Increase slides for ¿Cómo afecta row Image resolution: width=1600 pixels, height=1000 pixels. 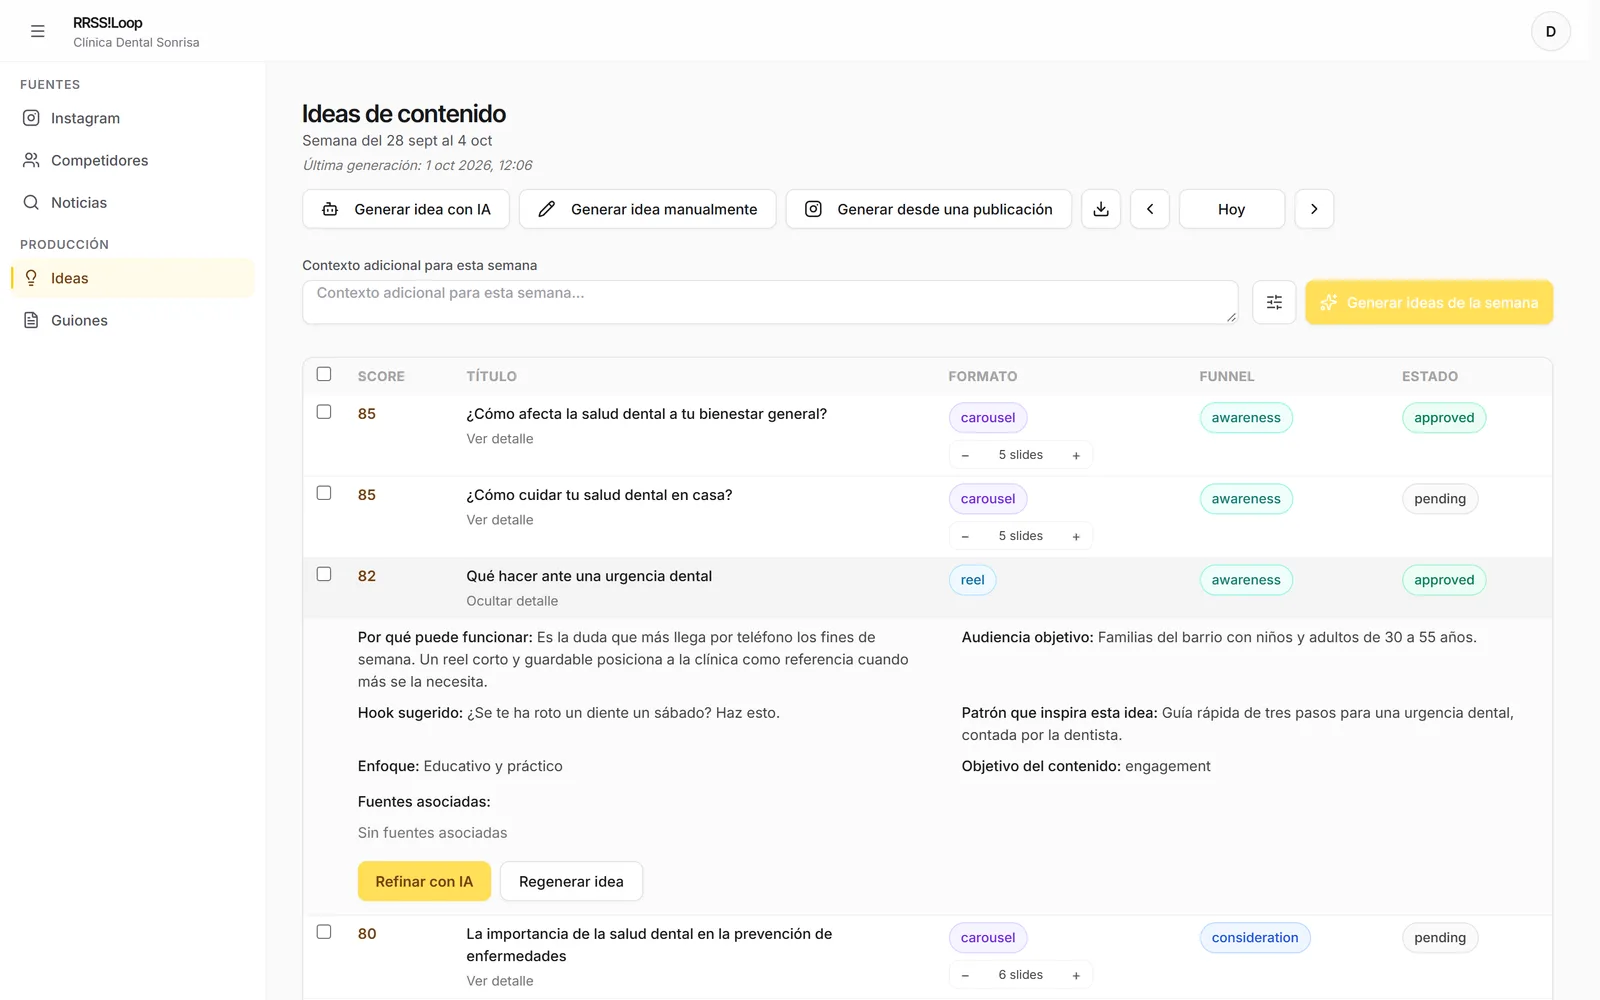tap(1076, 455)
